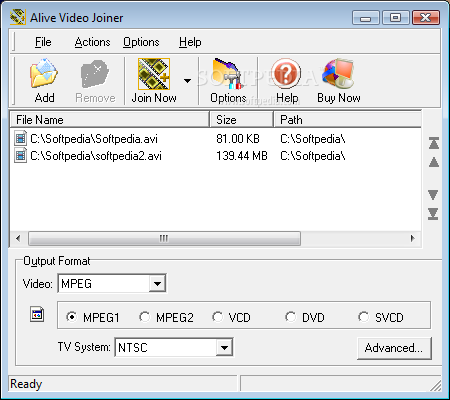The height and width of the screenshot is (400, 450).
Task: Click the scroll left arrow of file list
Action: pos(18,238)
